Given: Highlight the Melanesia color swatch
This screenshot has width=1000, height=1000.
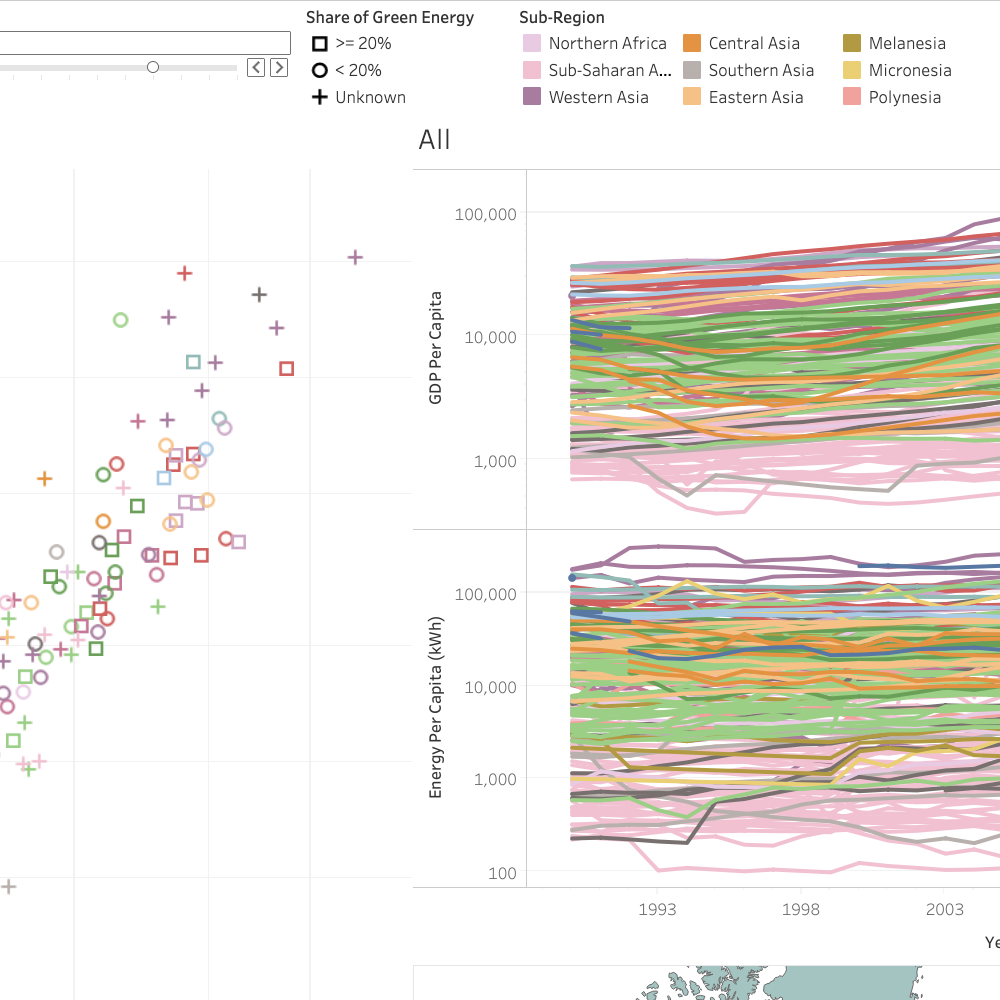Looking at the screenshot, I should pyautogui.click(x=852, y=43).
